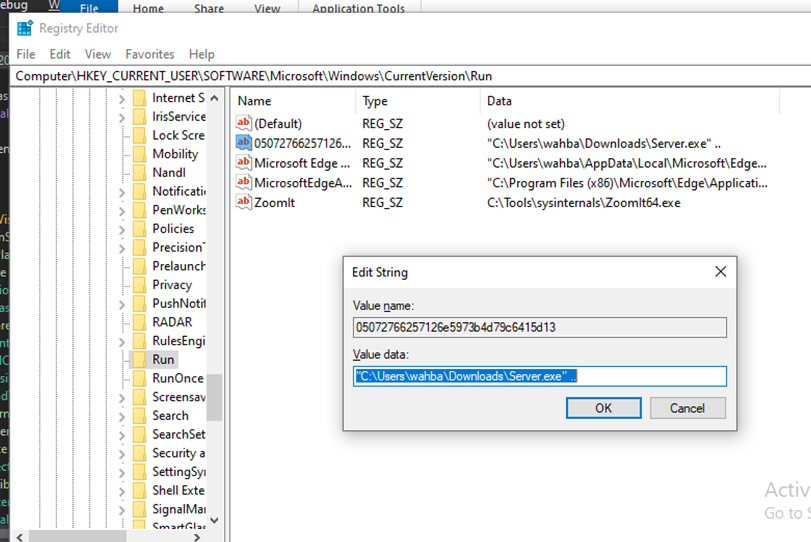Expand the PrecisionTouchPad key
The width and height of the screenshot is (811, 542).
pos(122,248)
